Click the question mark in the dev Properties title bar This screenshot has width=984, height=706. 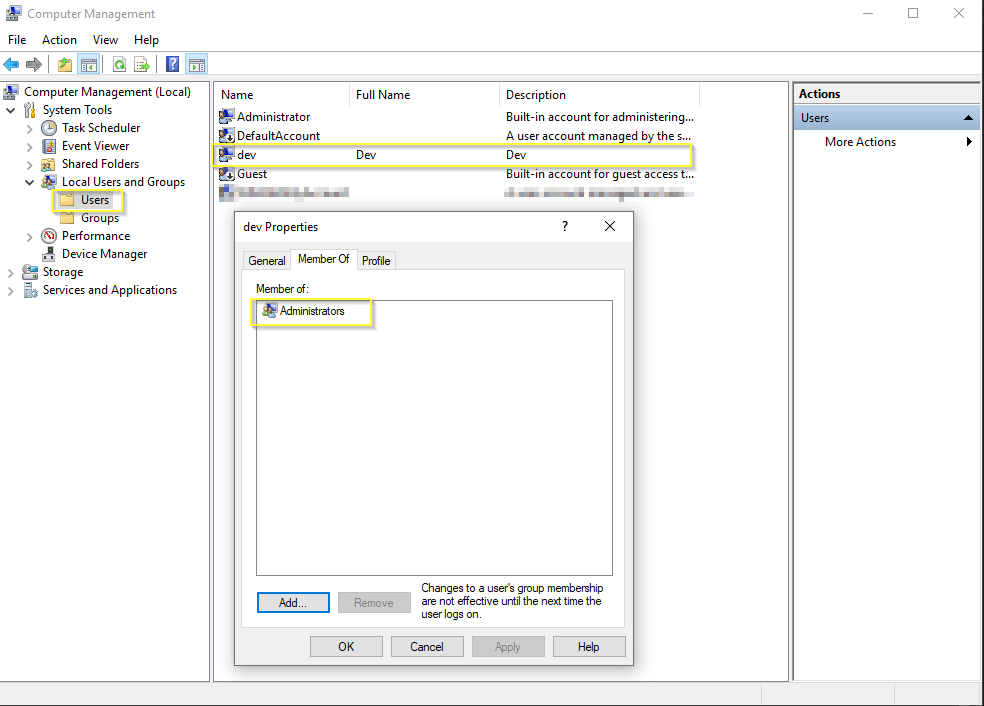(565, 227)
